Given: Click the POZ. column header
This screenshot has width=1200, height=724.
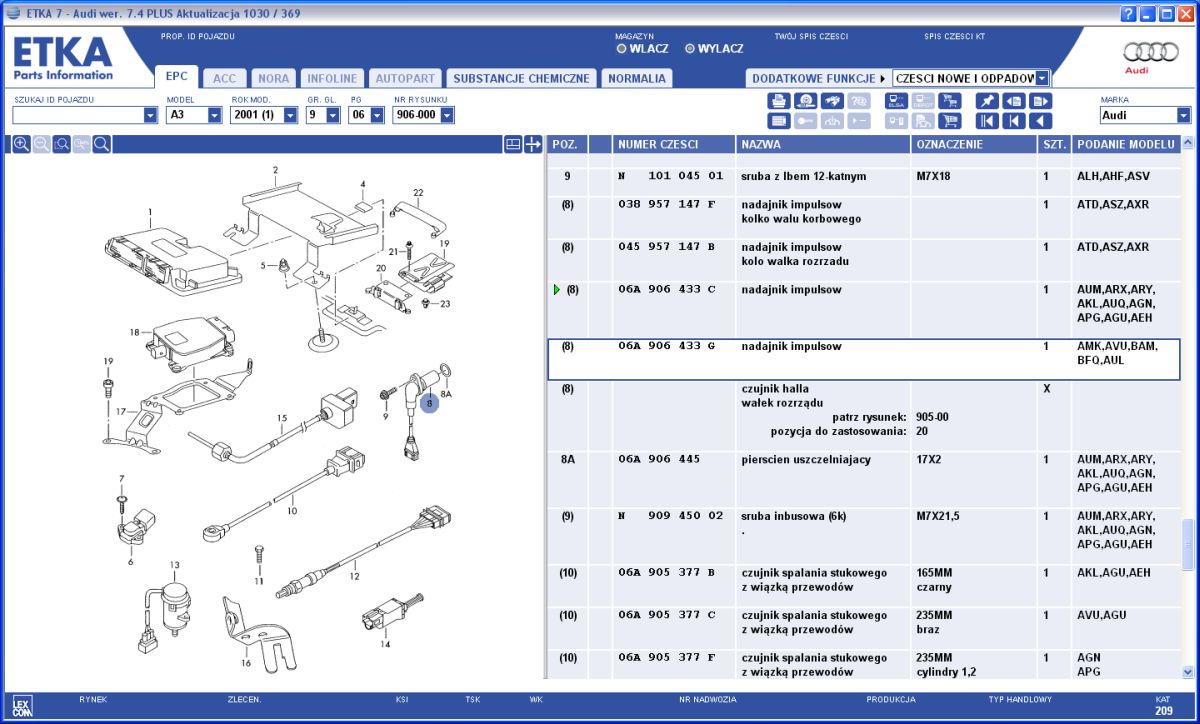Looking at the screenshot, I should (x=567, y=144).
